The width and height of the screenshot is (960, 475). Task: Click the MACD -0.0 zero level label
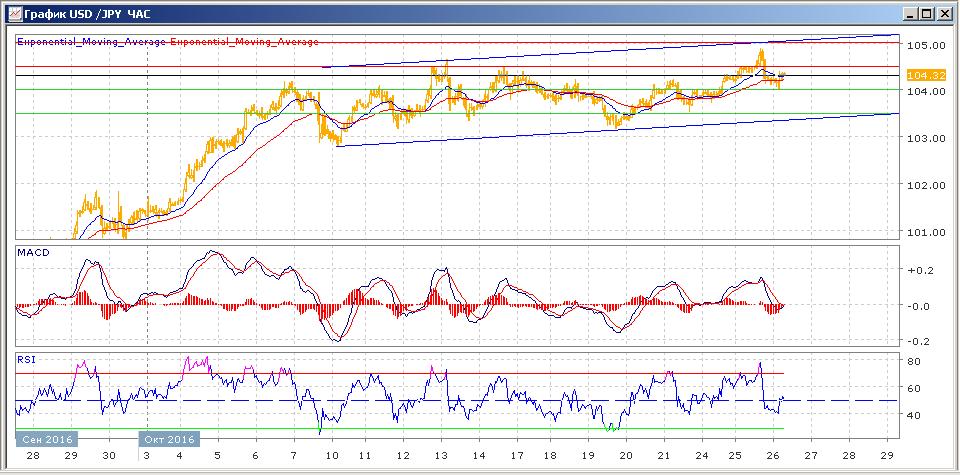coord(916,305)
